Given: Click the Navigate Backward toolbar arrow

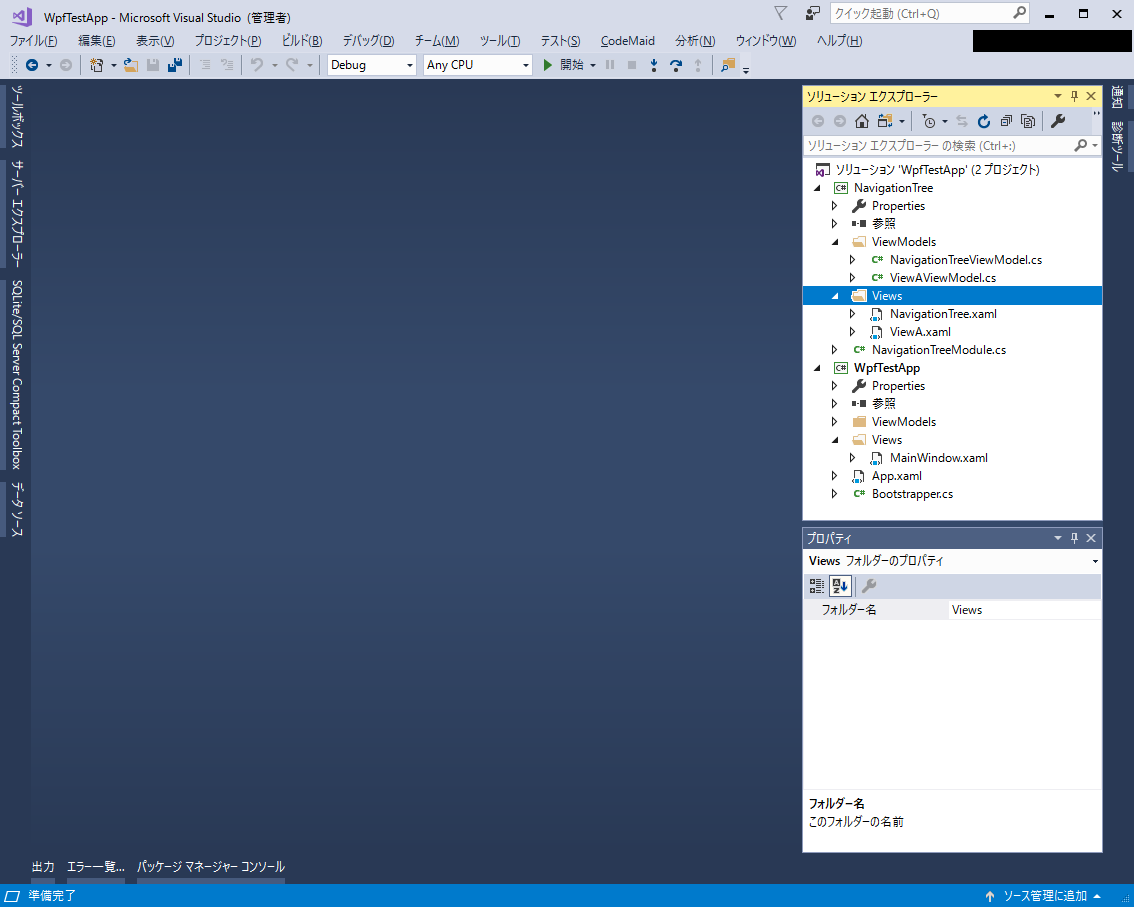Looking at the screenshot, I should [x=32, y=65].
